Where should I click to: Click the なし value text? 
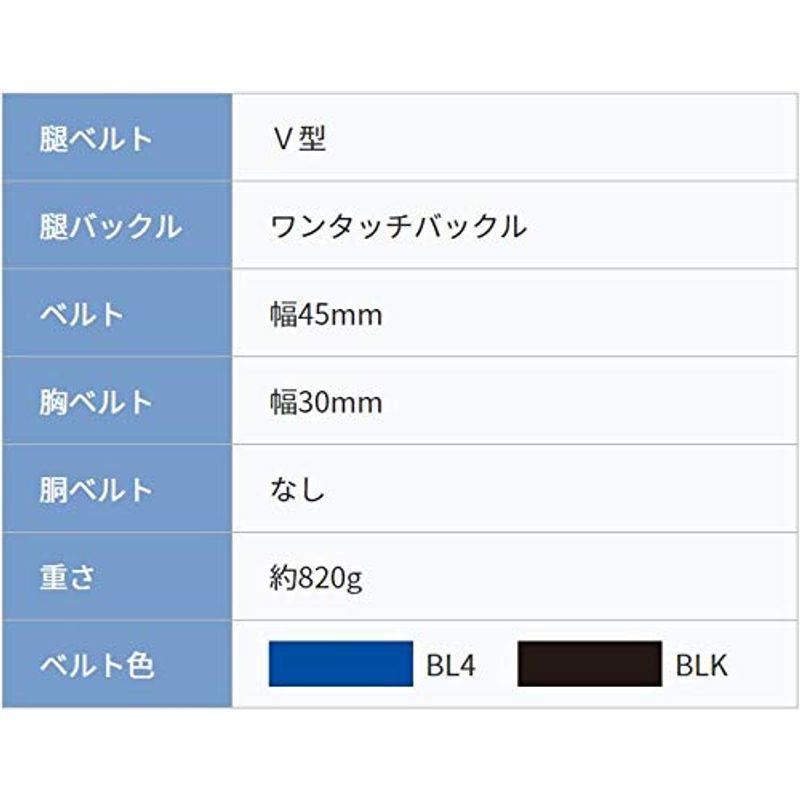297,489
